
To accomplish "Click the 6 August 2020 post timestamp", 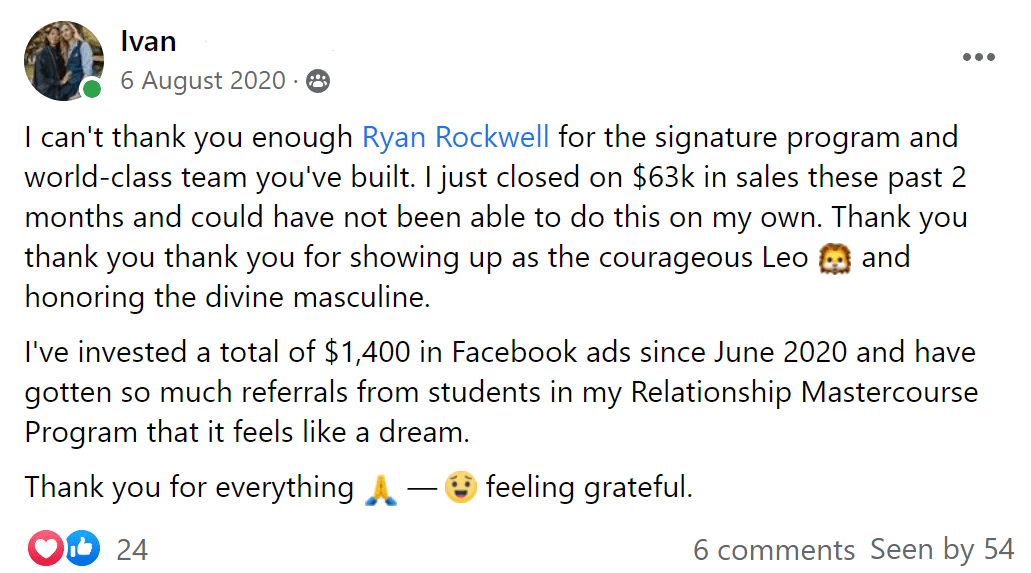I will tap(203, 81).
